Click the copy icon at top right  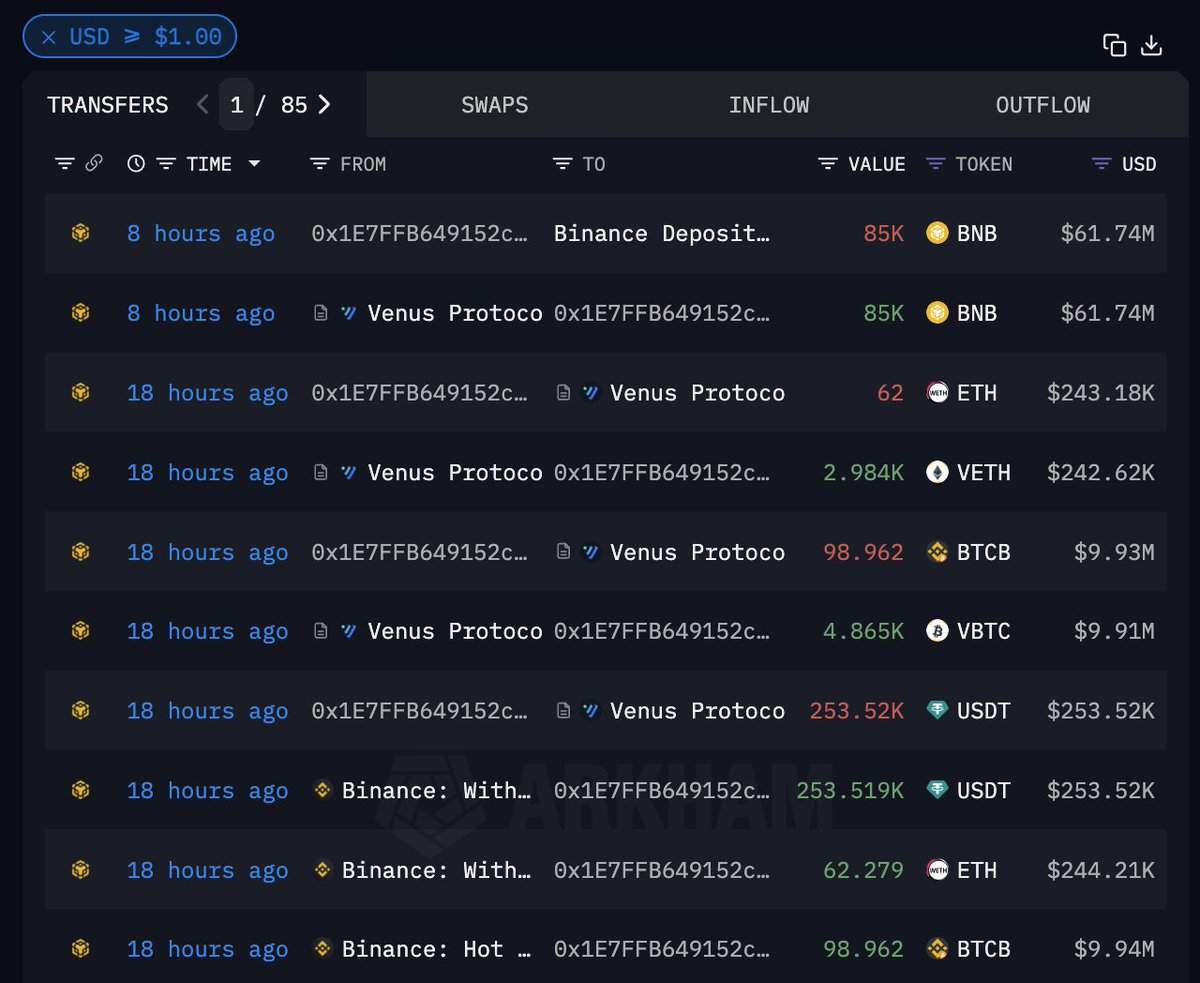coord(1114,45)
